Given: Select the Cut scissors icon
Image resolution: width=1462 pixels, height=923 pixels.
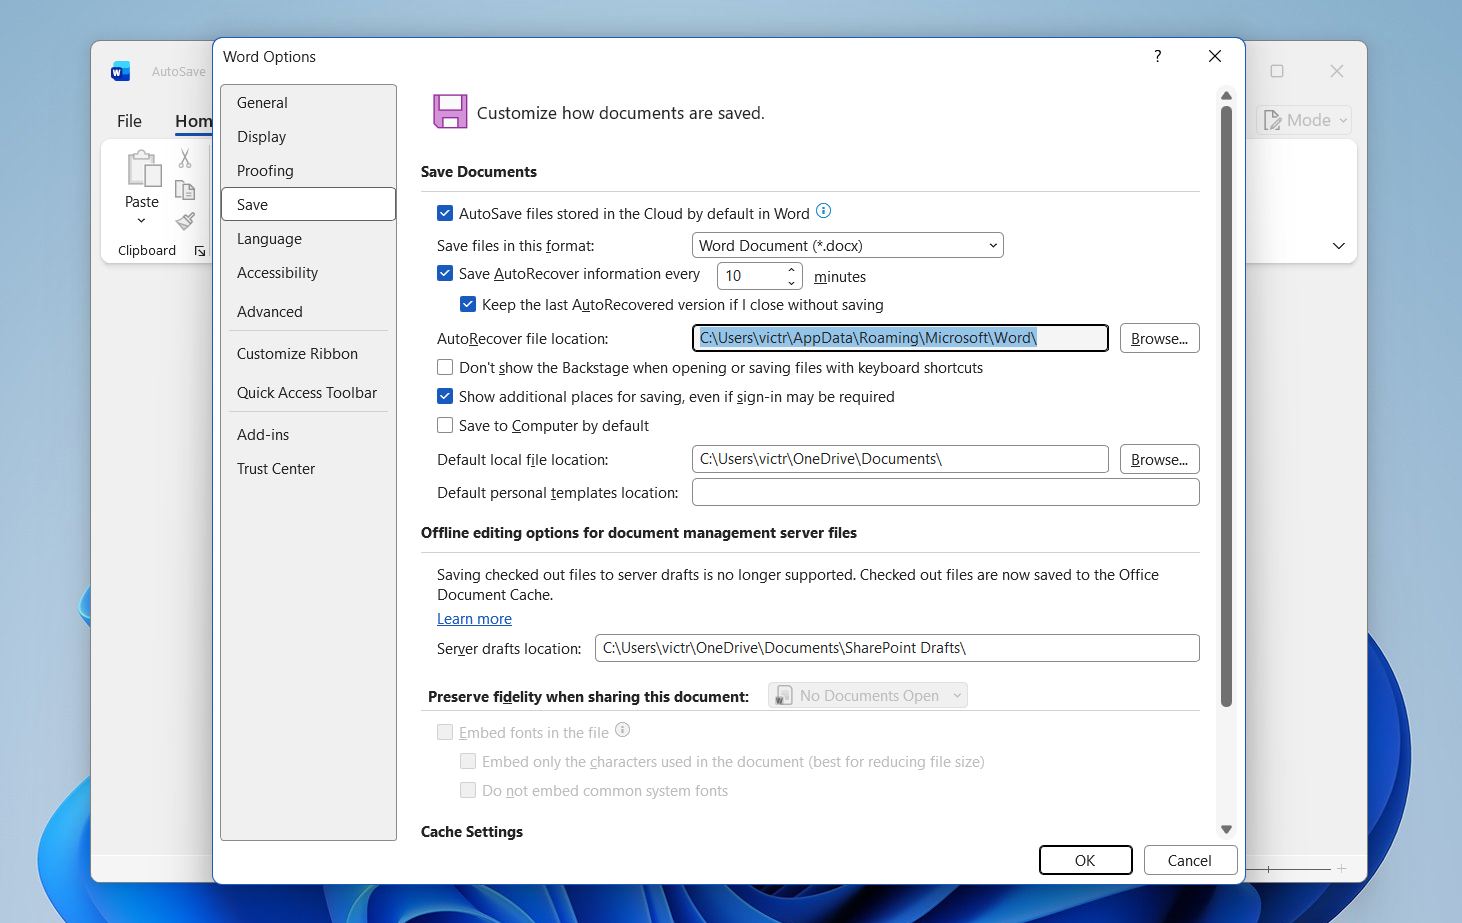Looking at the screenshot, I should coord(184,157).
